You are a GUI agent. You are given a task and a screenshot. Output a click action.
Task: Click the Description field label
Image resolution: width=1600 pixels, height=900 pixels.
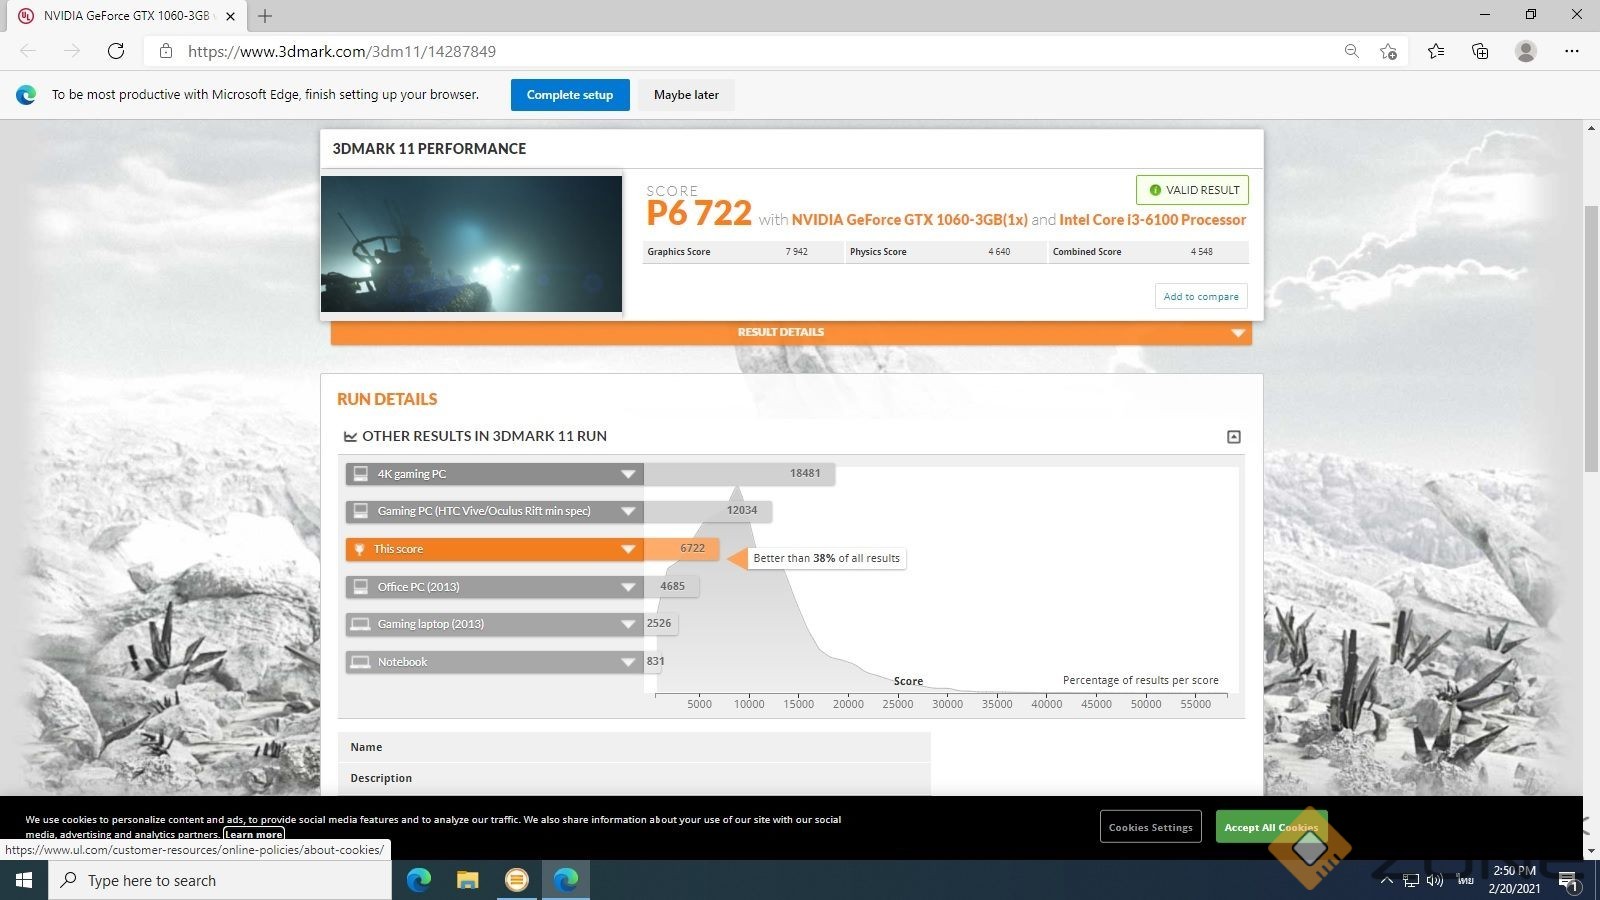coord(381,778)
